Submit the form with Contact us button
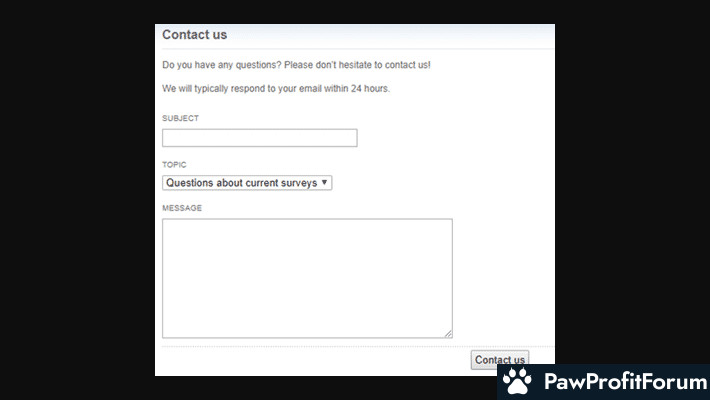 tap(499, 359)
